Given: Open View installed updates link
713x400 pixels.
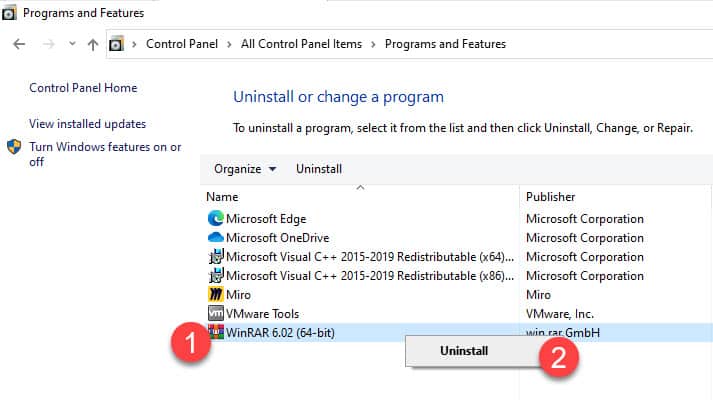Looking at the screenshot, I should click(x=88, y=124).
